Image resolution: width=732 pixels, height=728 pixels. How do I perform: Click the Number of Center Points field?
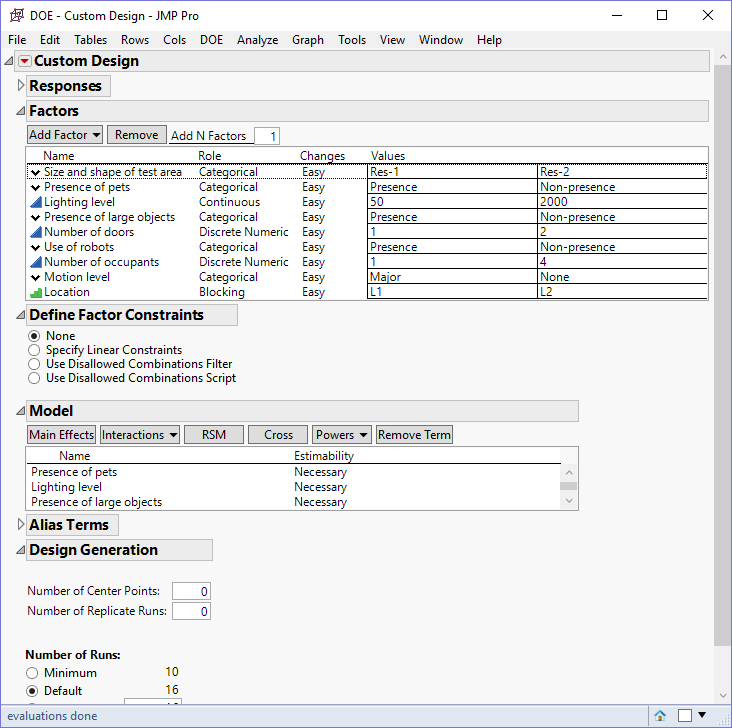(191, 591)
